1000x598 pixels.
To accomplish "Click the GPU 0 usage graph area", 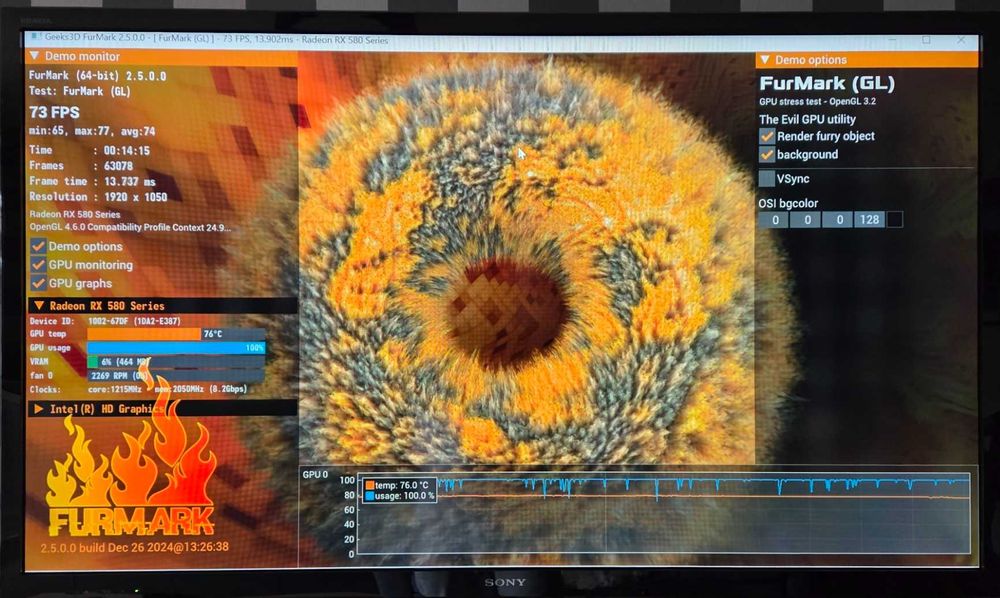I will tap(663, 513).
